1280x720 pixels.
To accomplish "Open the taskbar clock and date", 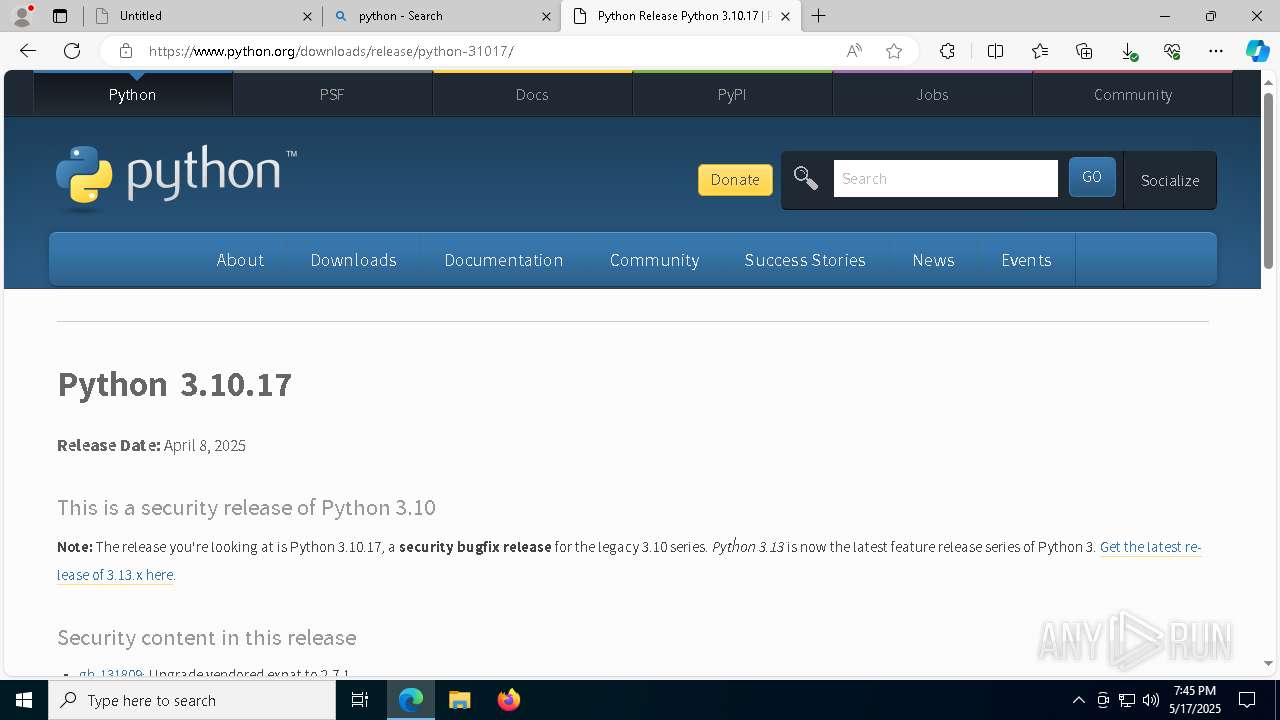I will (1195, 700).
